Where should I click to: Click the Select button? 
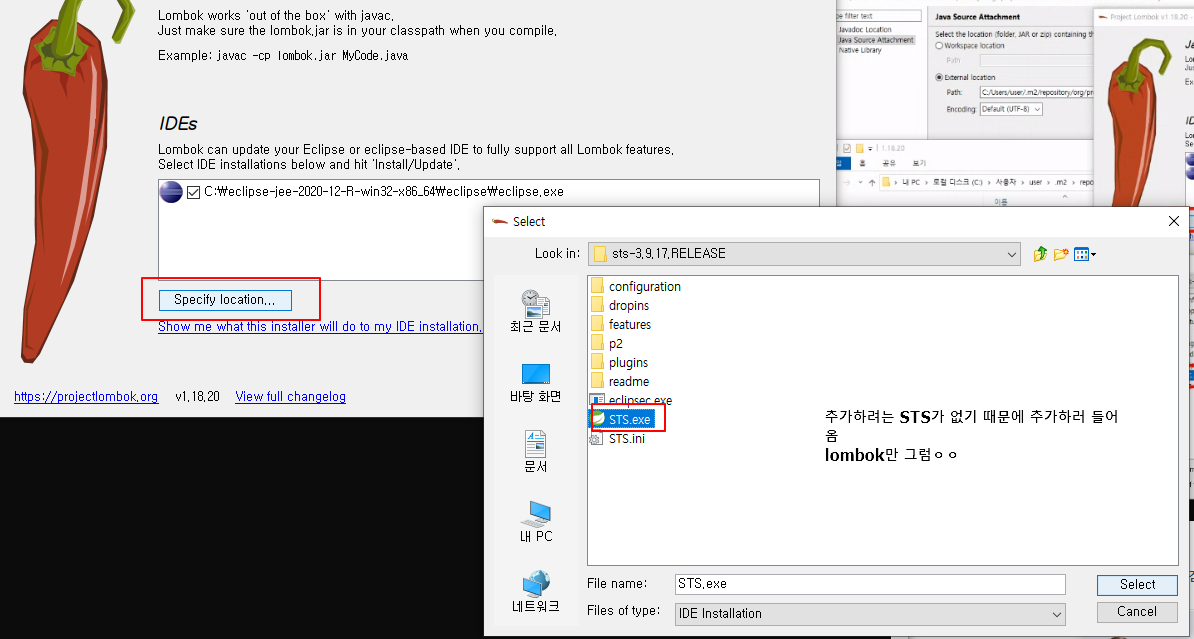1137,584
